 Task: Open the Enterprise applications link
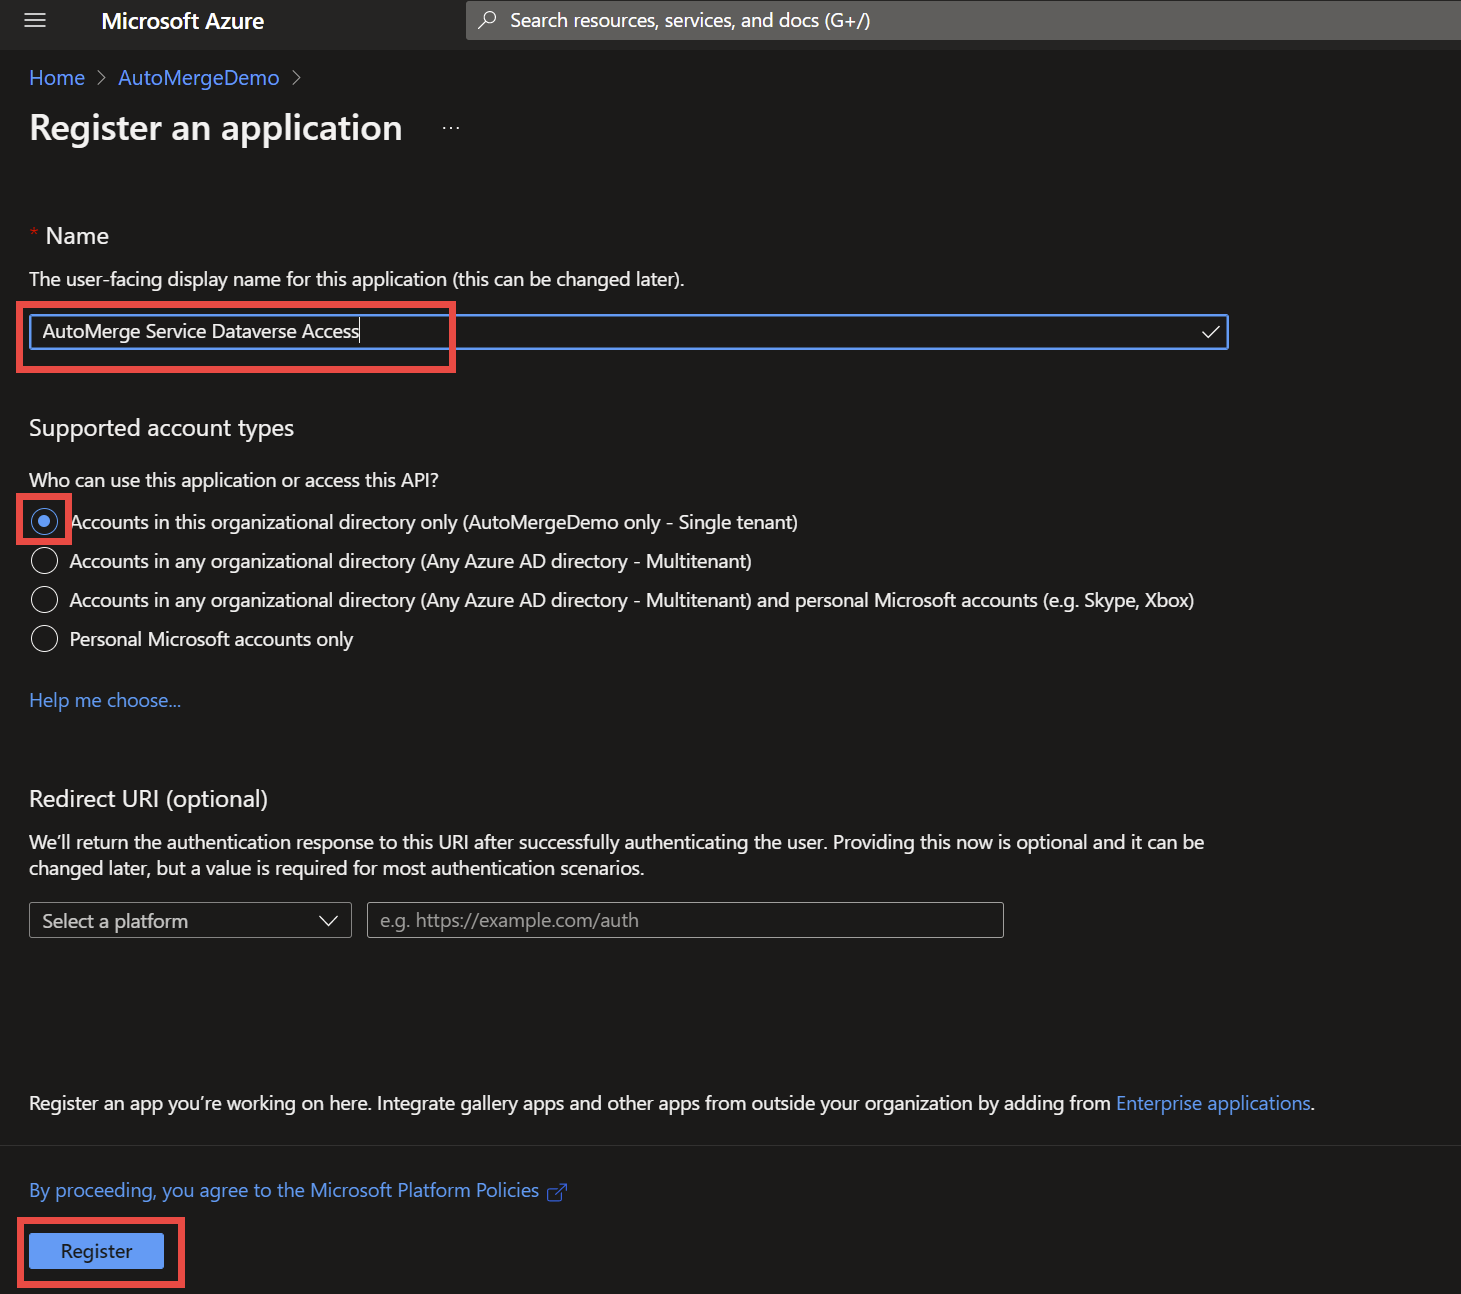pos(1213,1103)
